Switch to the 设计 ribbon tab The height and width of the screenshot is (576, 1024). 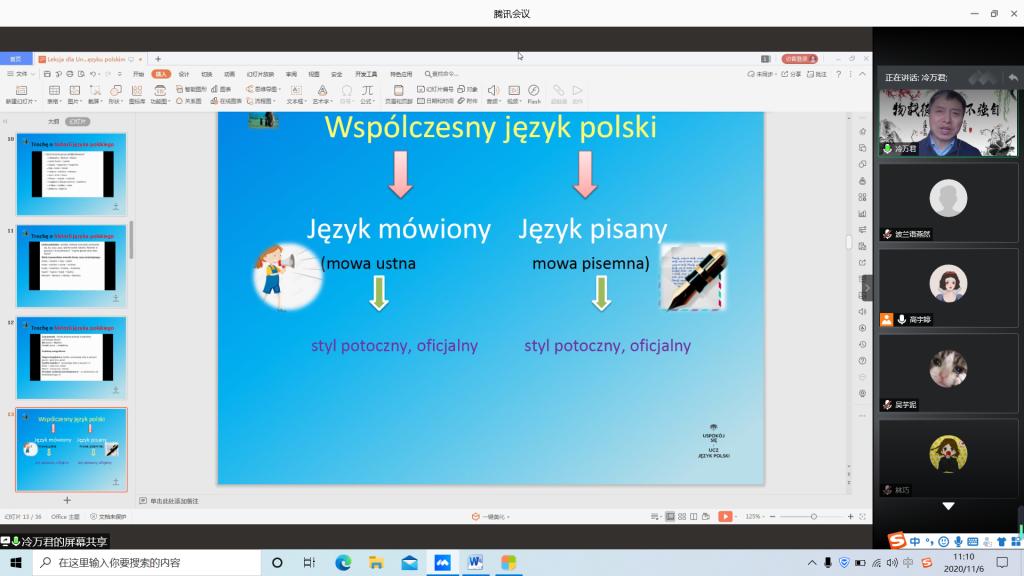click(x=184, y=74)
